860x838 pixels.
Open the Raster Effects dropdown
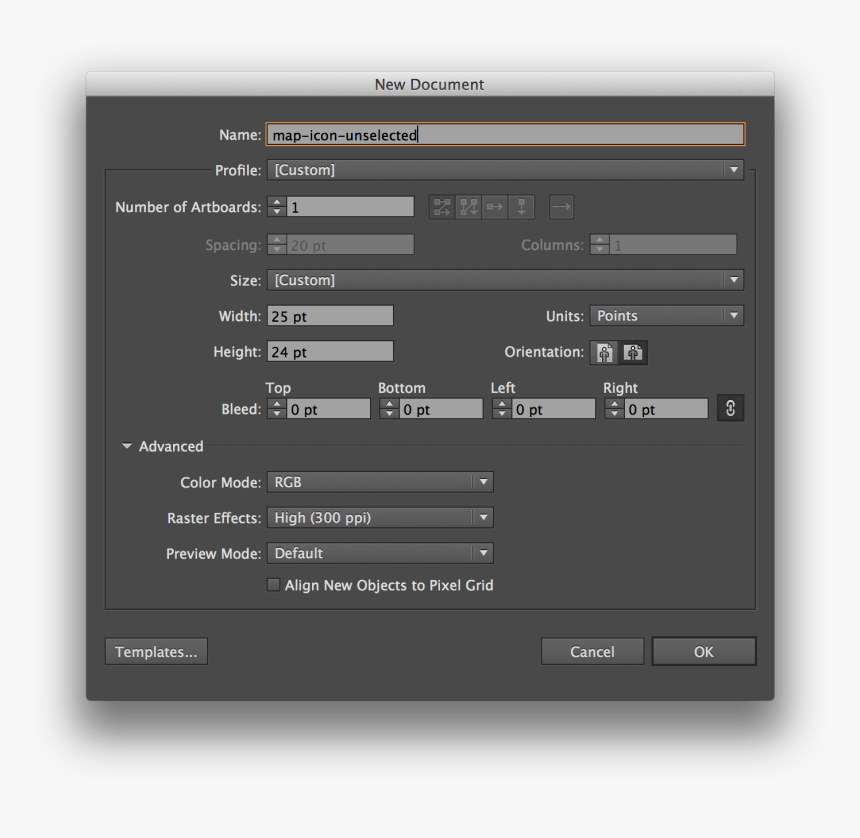click(x=380, y=518)
